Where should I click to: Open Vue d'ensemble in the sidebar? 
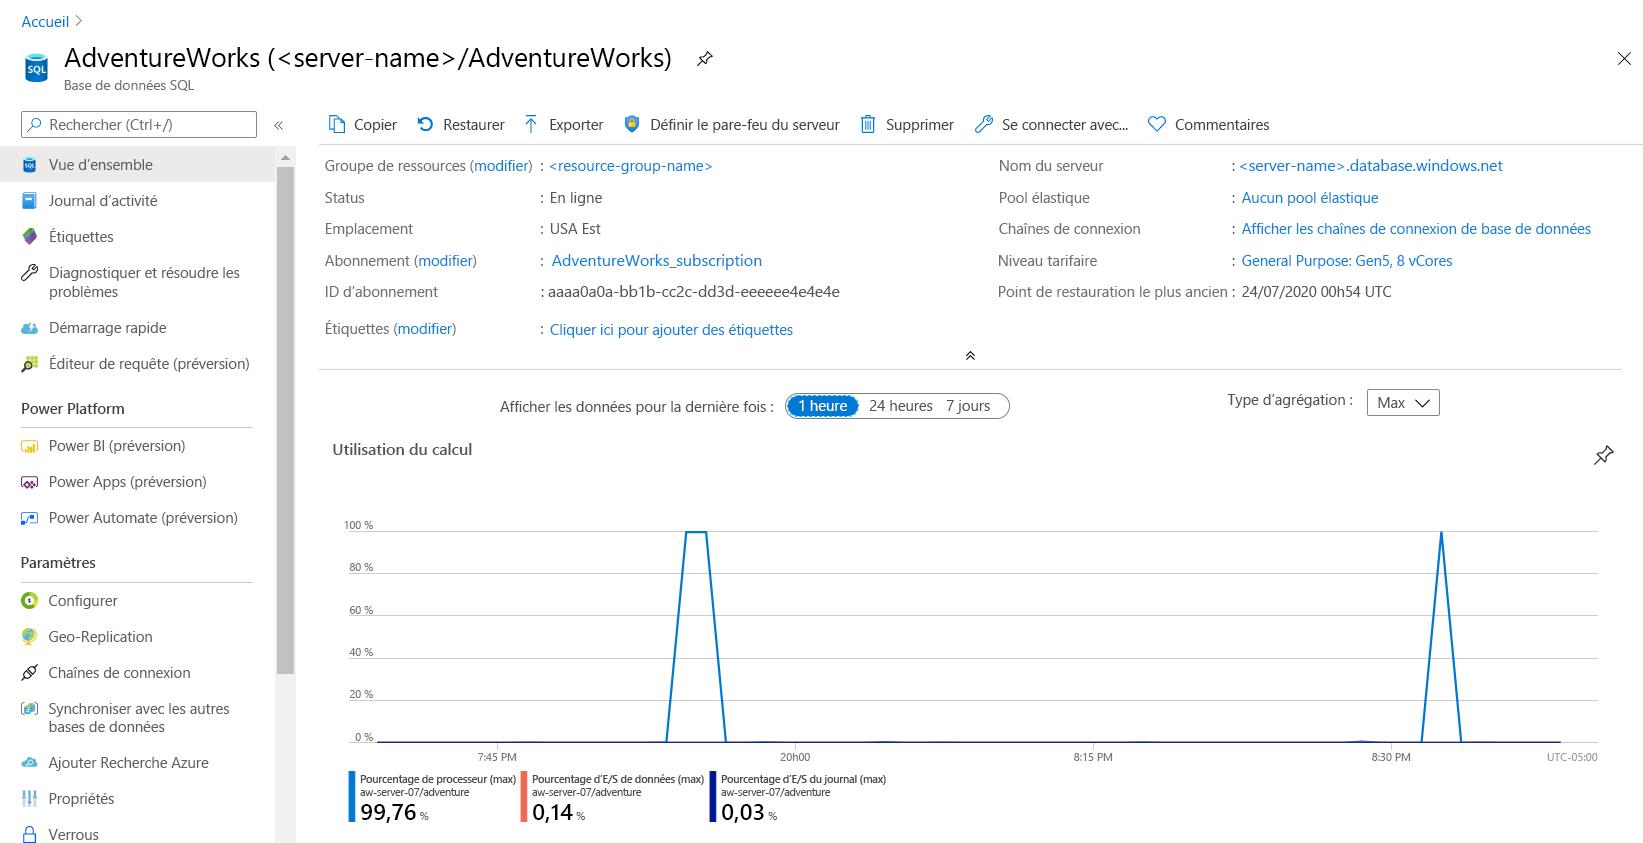(137, 165)
